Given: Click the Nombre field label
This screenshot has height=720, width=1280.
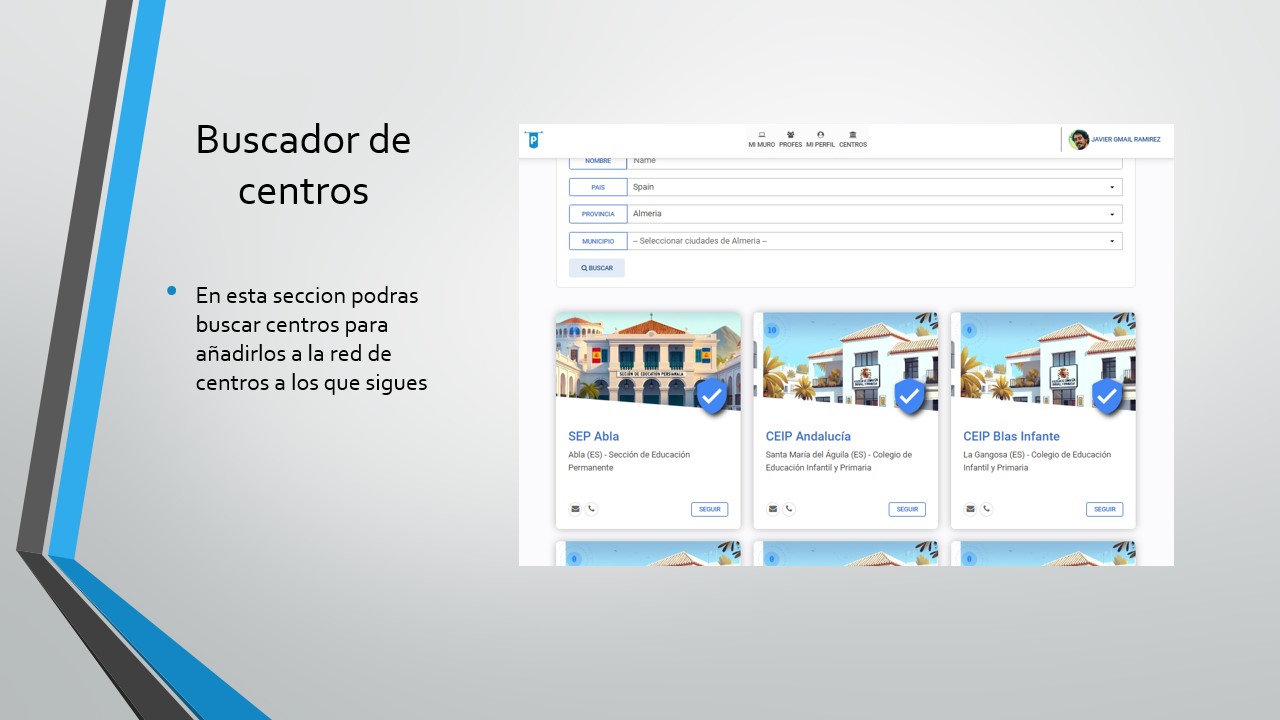Looking at the screenshot, I should pyautogui.click(x=598, y=161).
